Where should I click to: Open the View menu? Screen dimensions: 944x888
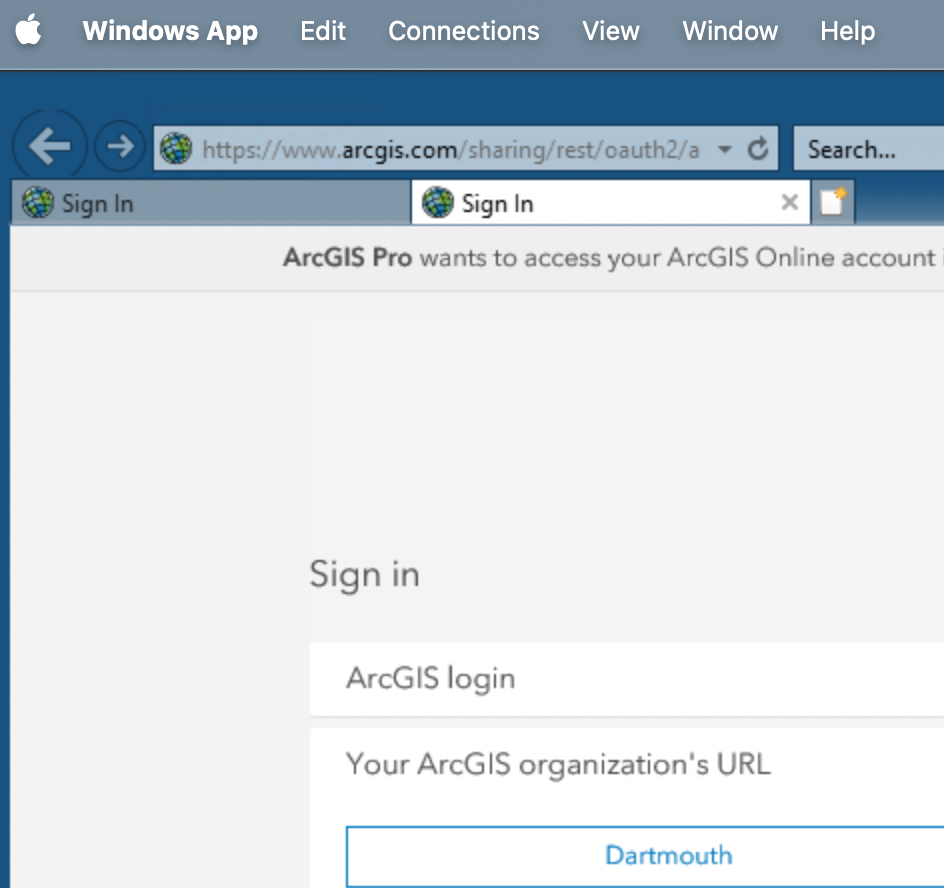tap(610, 31)
